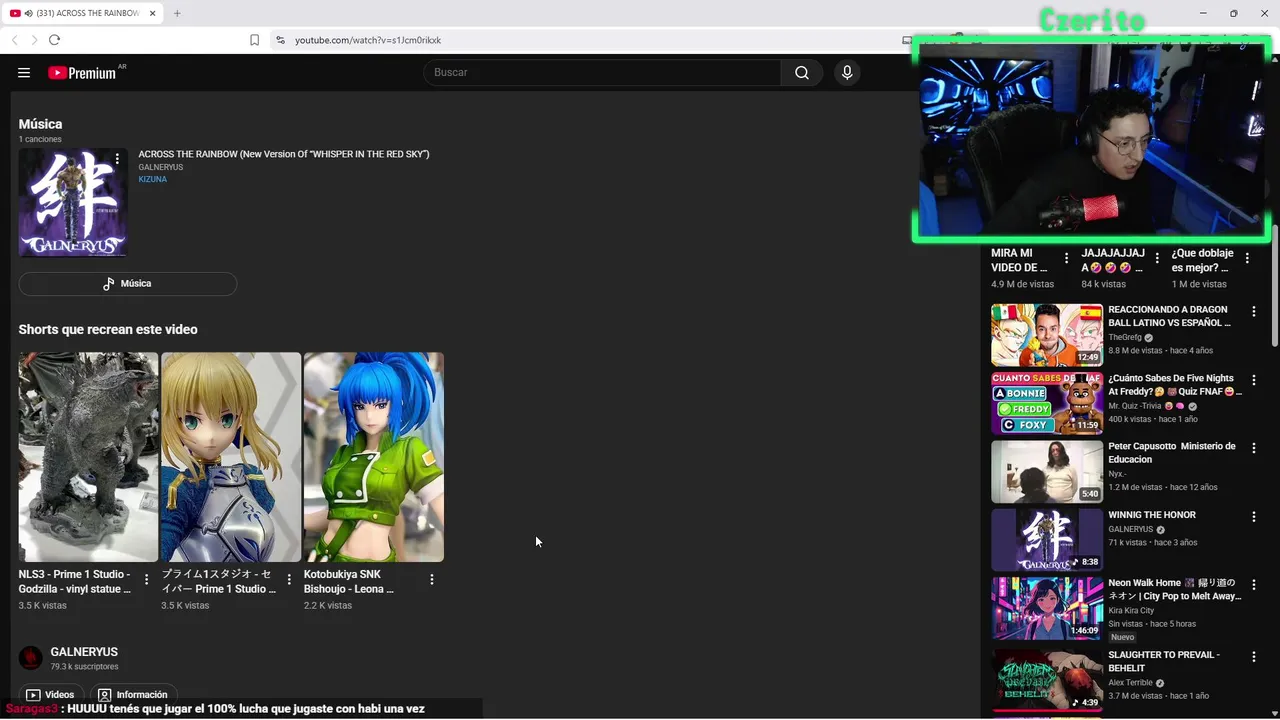Open GALNERYUS artist link under song title

point(161,167)
